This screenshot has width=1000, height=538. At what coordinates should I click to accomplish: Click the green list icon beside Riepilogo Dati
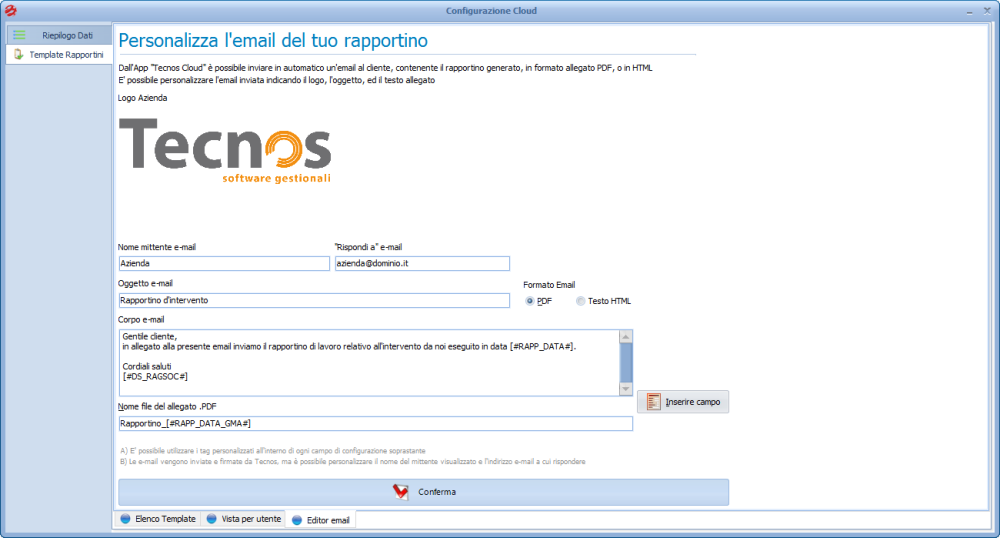pyautogui.click(x=20, y=35)
